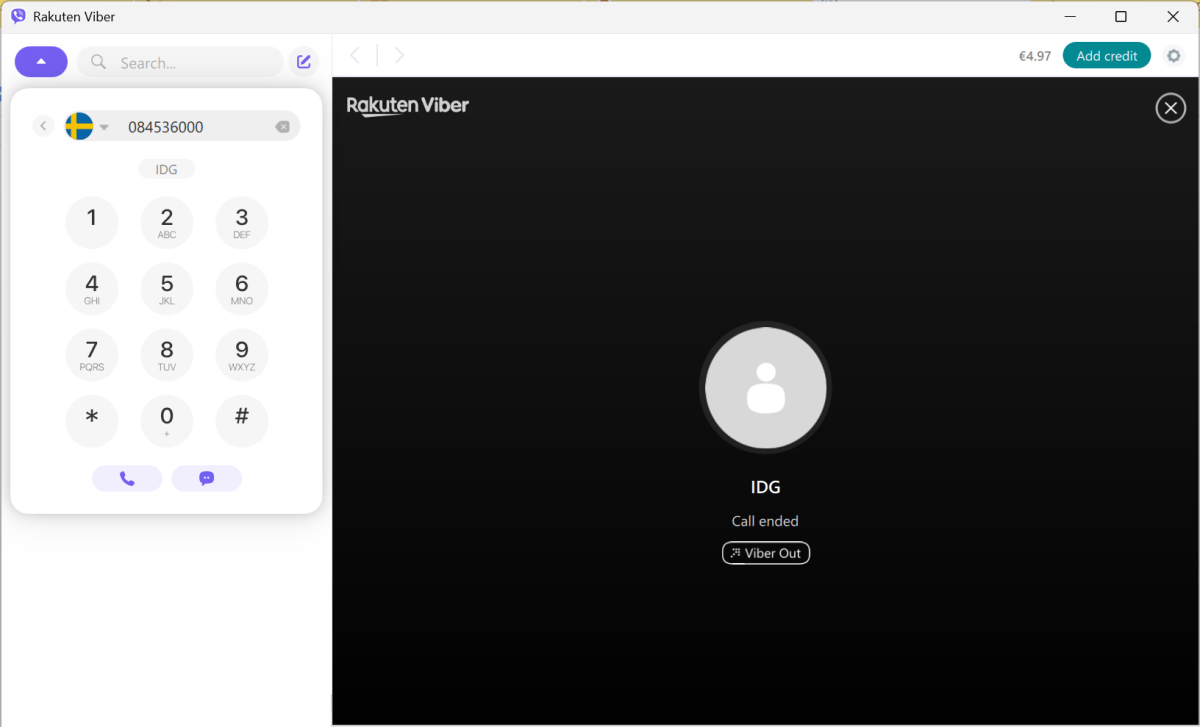1200x727 pixels.
Task: Open the Viber Out info badge
Action: (765, 552)
